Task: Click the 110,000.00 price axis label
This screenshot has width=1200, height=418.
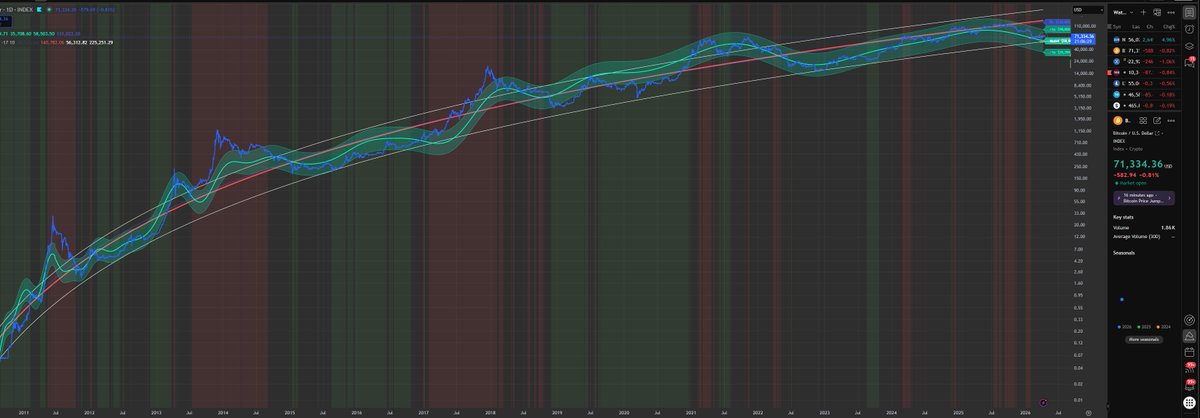Action: click(1085, 26)
